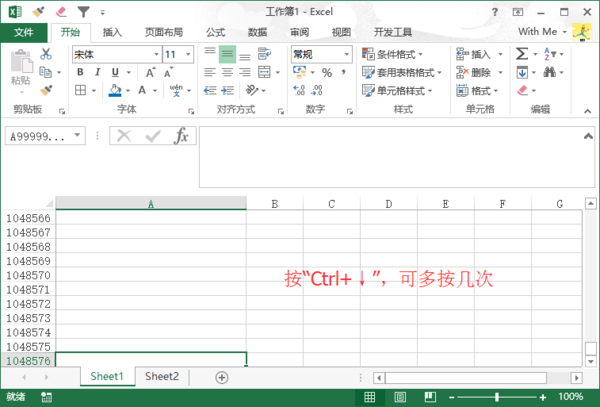The height and width of the screenshot is (407, 600).
Task: Open the Format (格式) cells dropdown
Action: pos(477,91)
